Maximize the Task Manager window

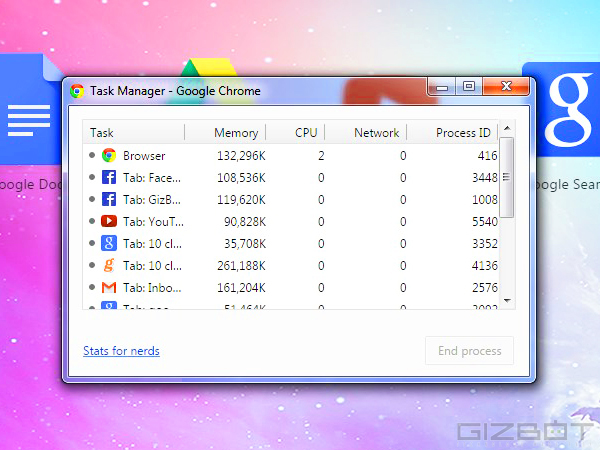coord(468,88)
